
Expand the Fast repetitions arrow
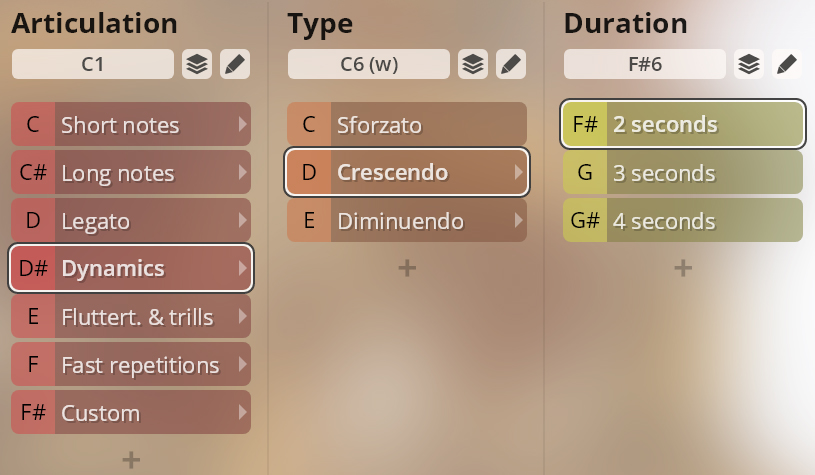click(x=241, y=365)
